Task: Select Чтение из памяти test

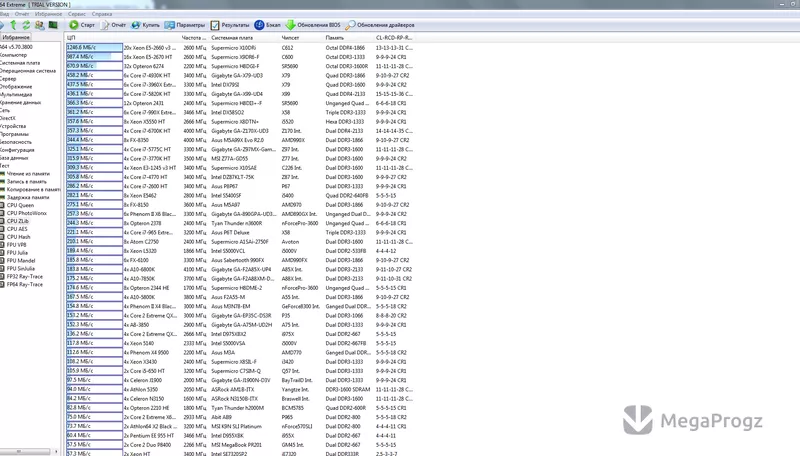Action: click(x=28, y=173)
